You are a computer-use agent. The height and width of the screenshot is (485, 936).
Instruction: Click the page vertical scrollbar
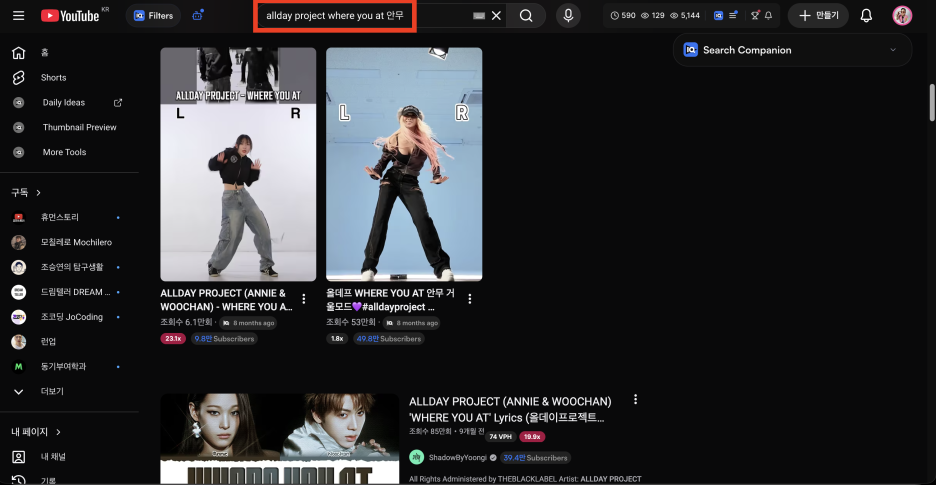pyautogui.click(x=932, y=102)
